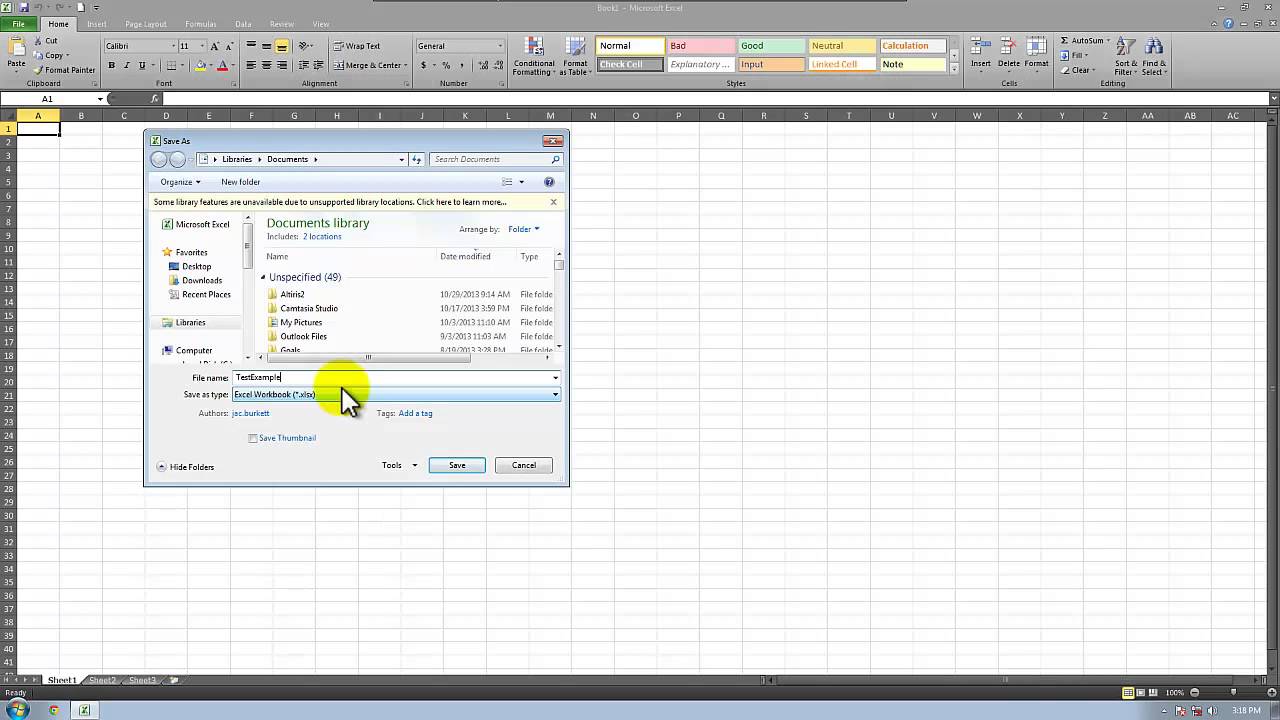The height and width of the screenshot is (720, 1280).
Task: Apply underline formatting in the Excel ribbon
Action: pos(142,65)
